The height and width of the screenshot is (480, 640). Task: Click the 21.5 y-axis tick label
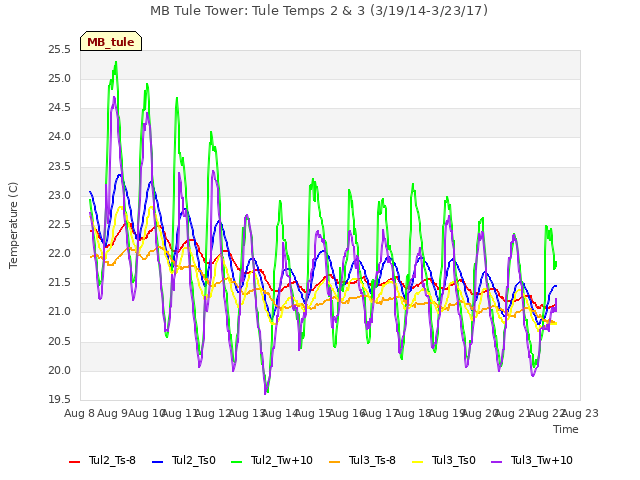(x=60, y=283)
